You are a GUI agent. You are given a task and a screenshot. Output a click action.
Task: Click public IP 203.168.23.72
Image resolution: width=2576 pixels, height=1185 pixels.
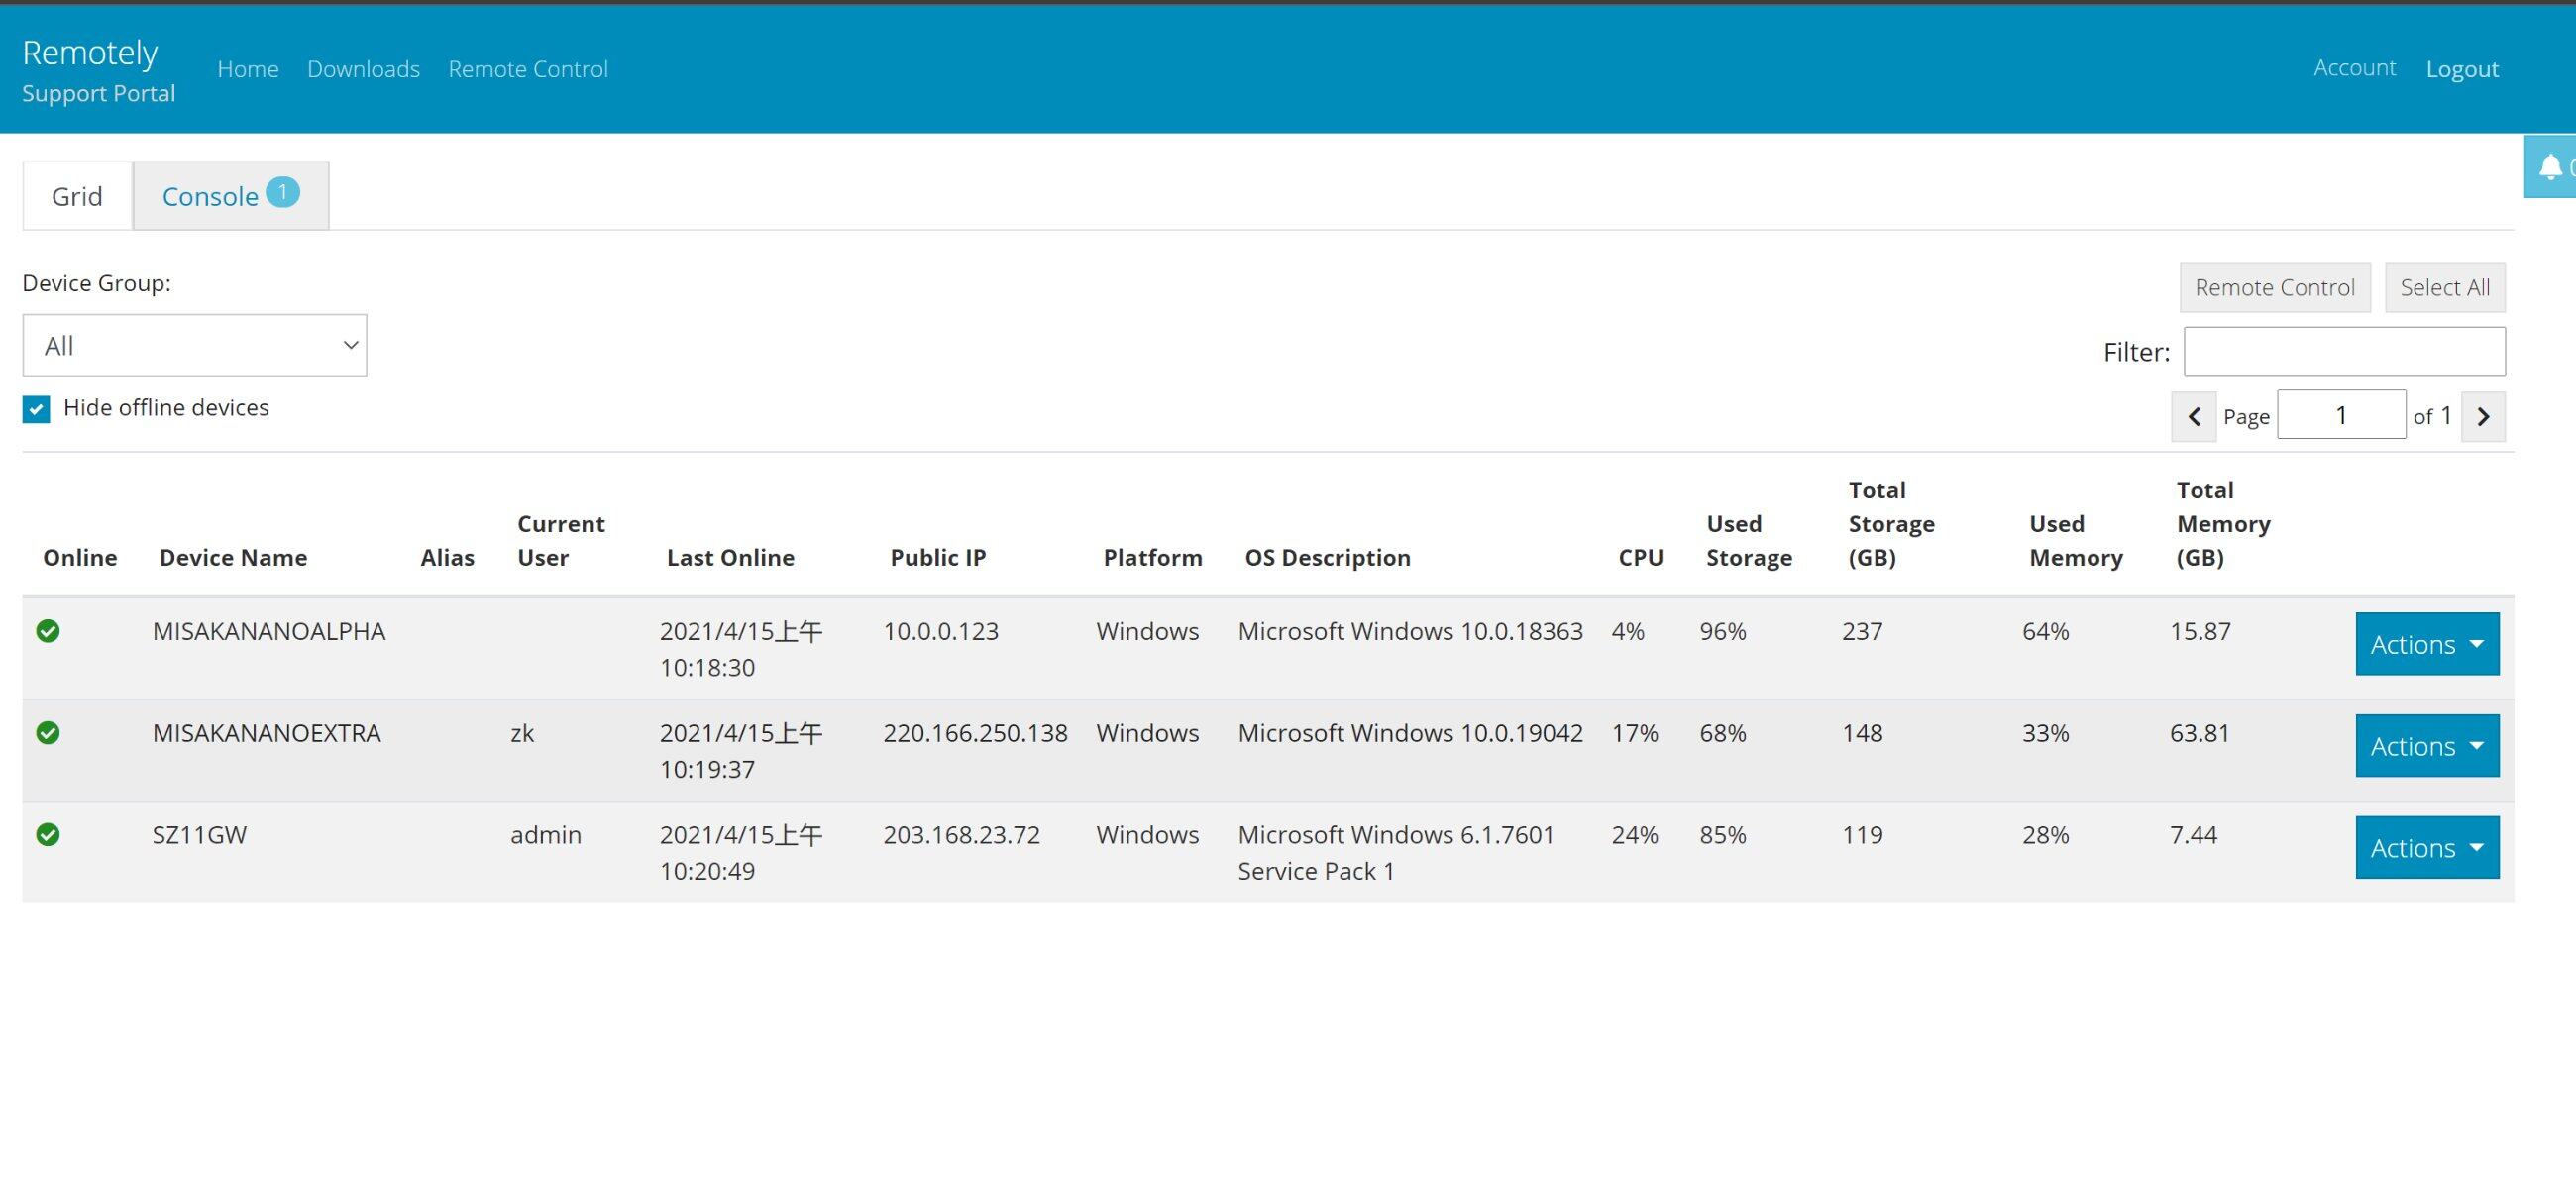(x=961, y=834)
